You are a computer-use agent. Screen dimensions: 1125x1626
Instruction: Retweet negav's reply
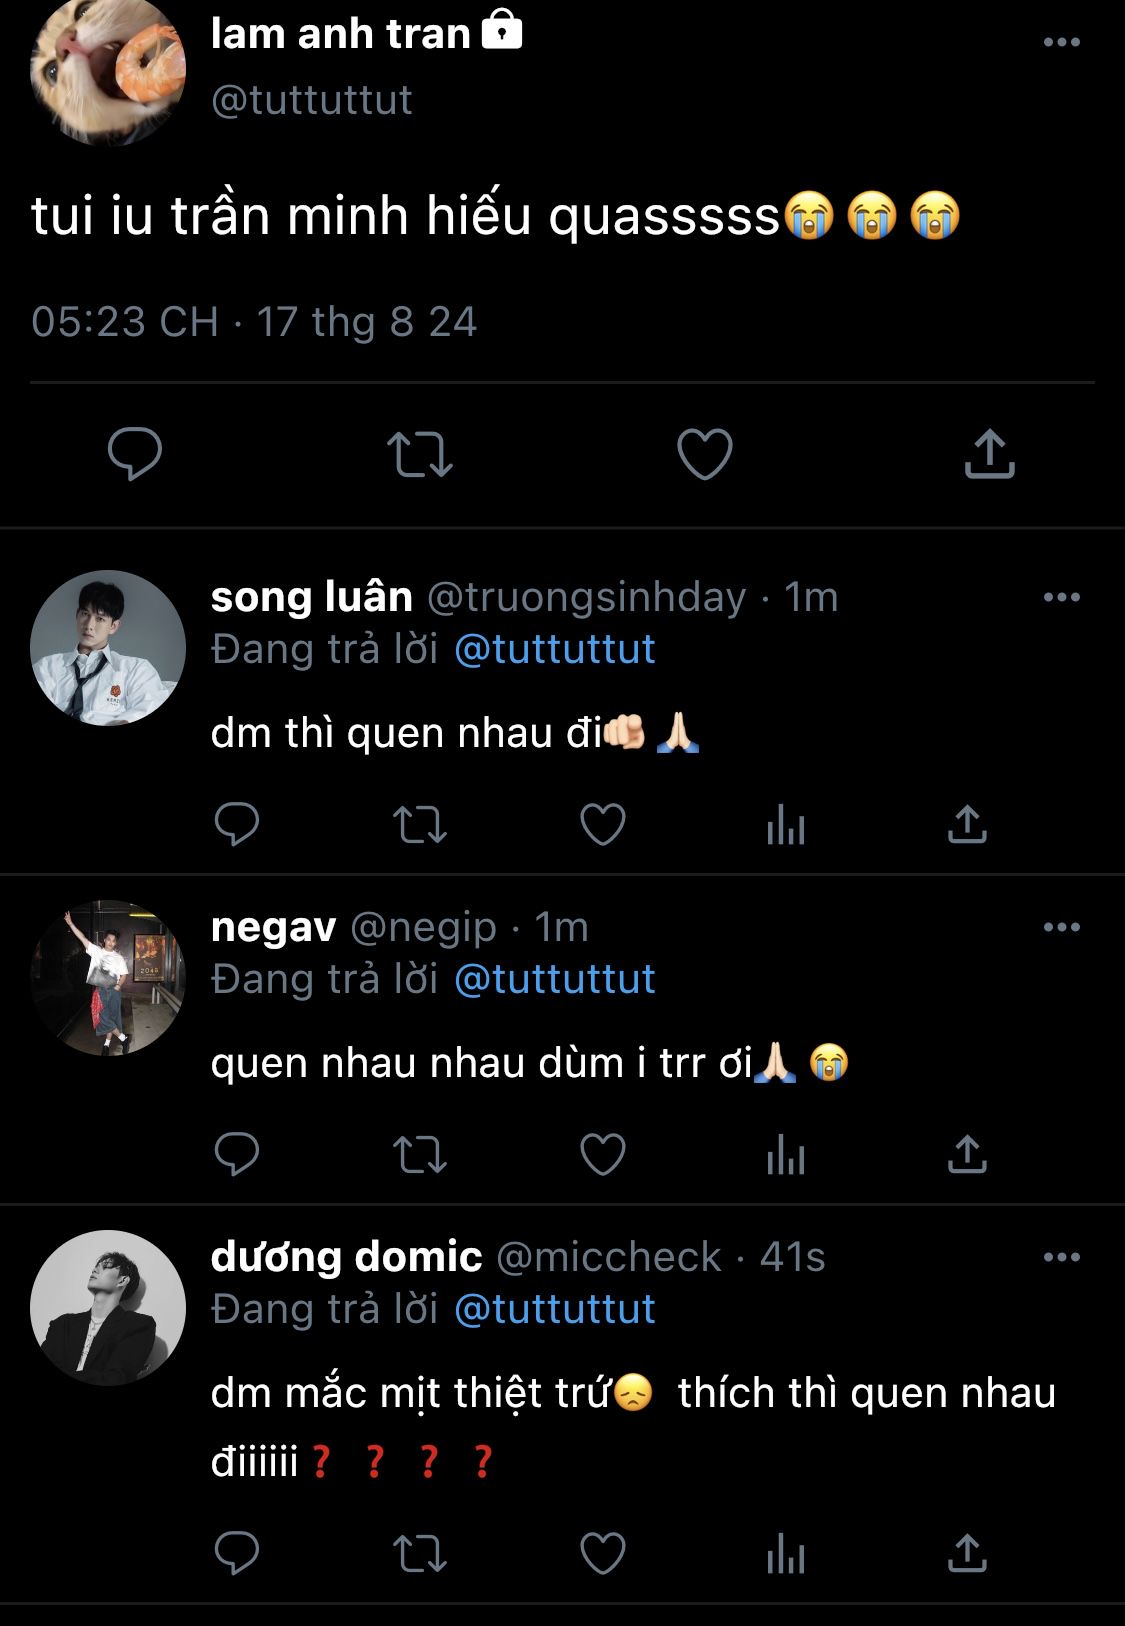click(420, 1155)
